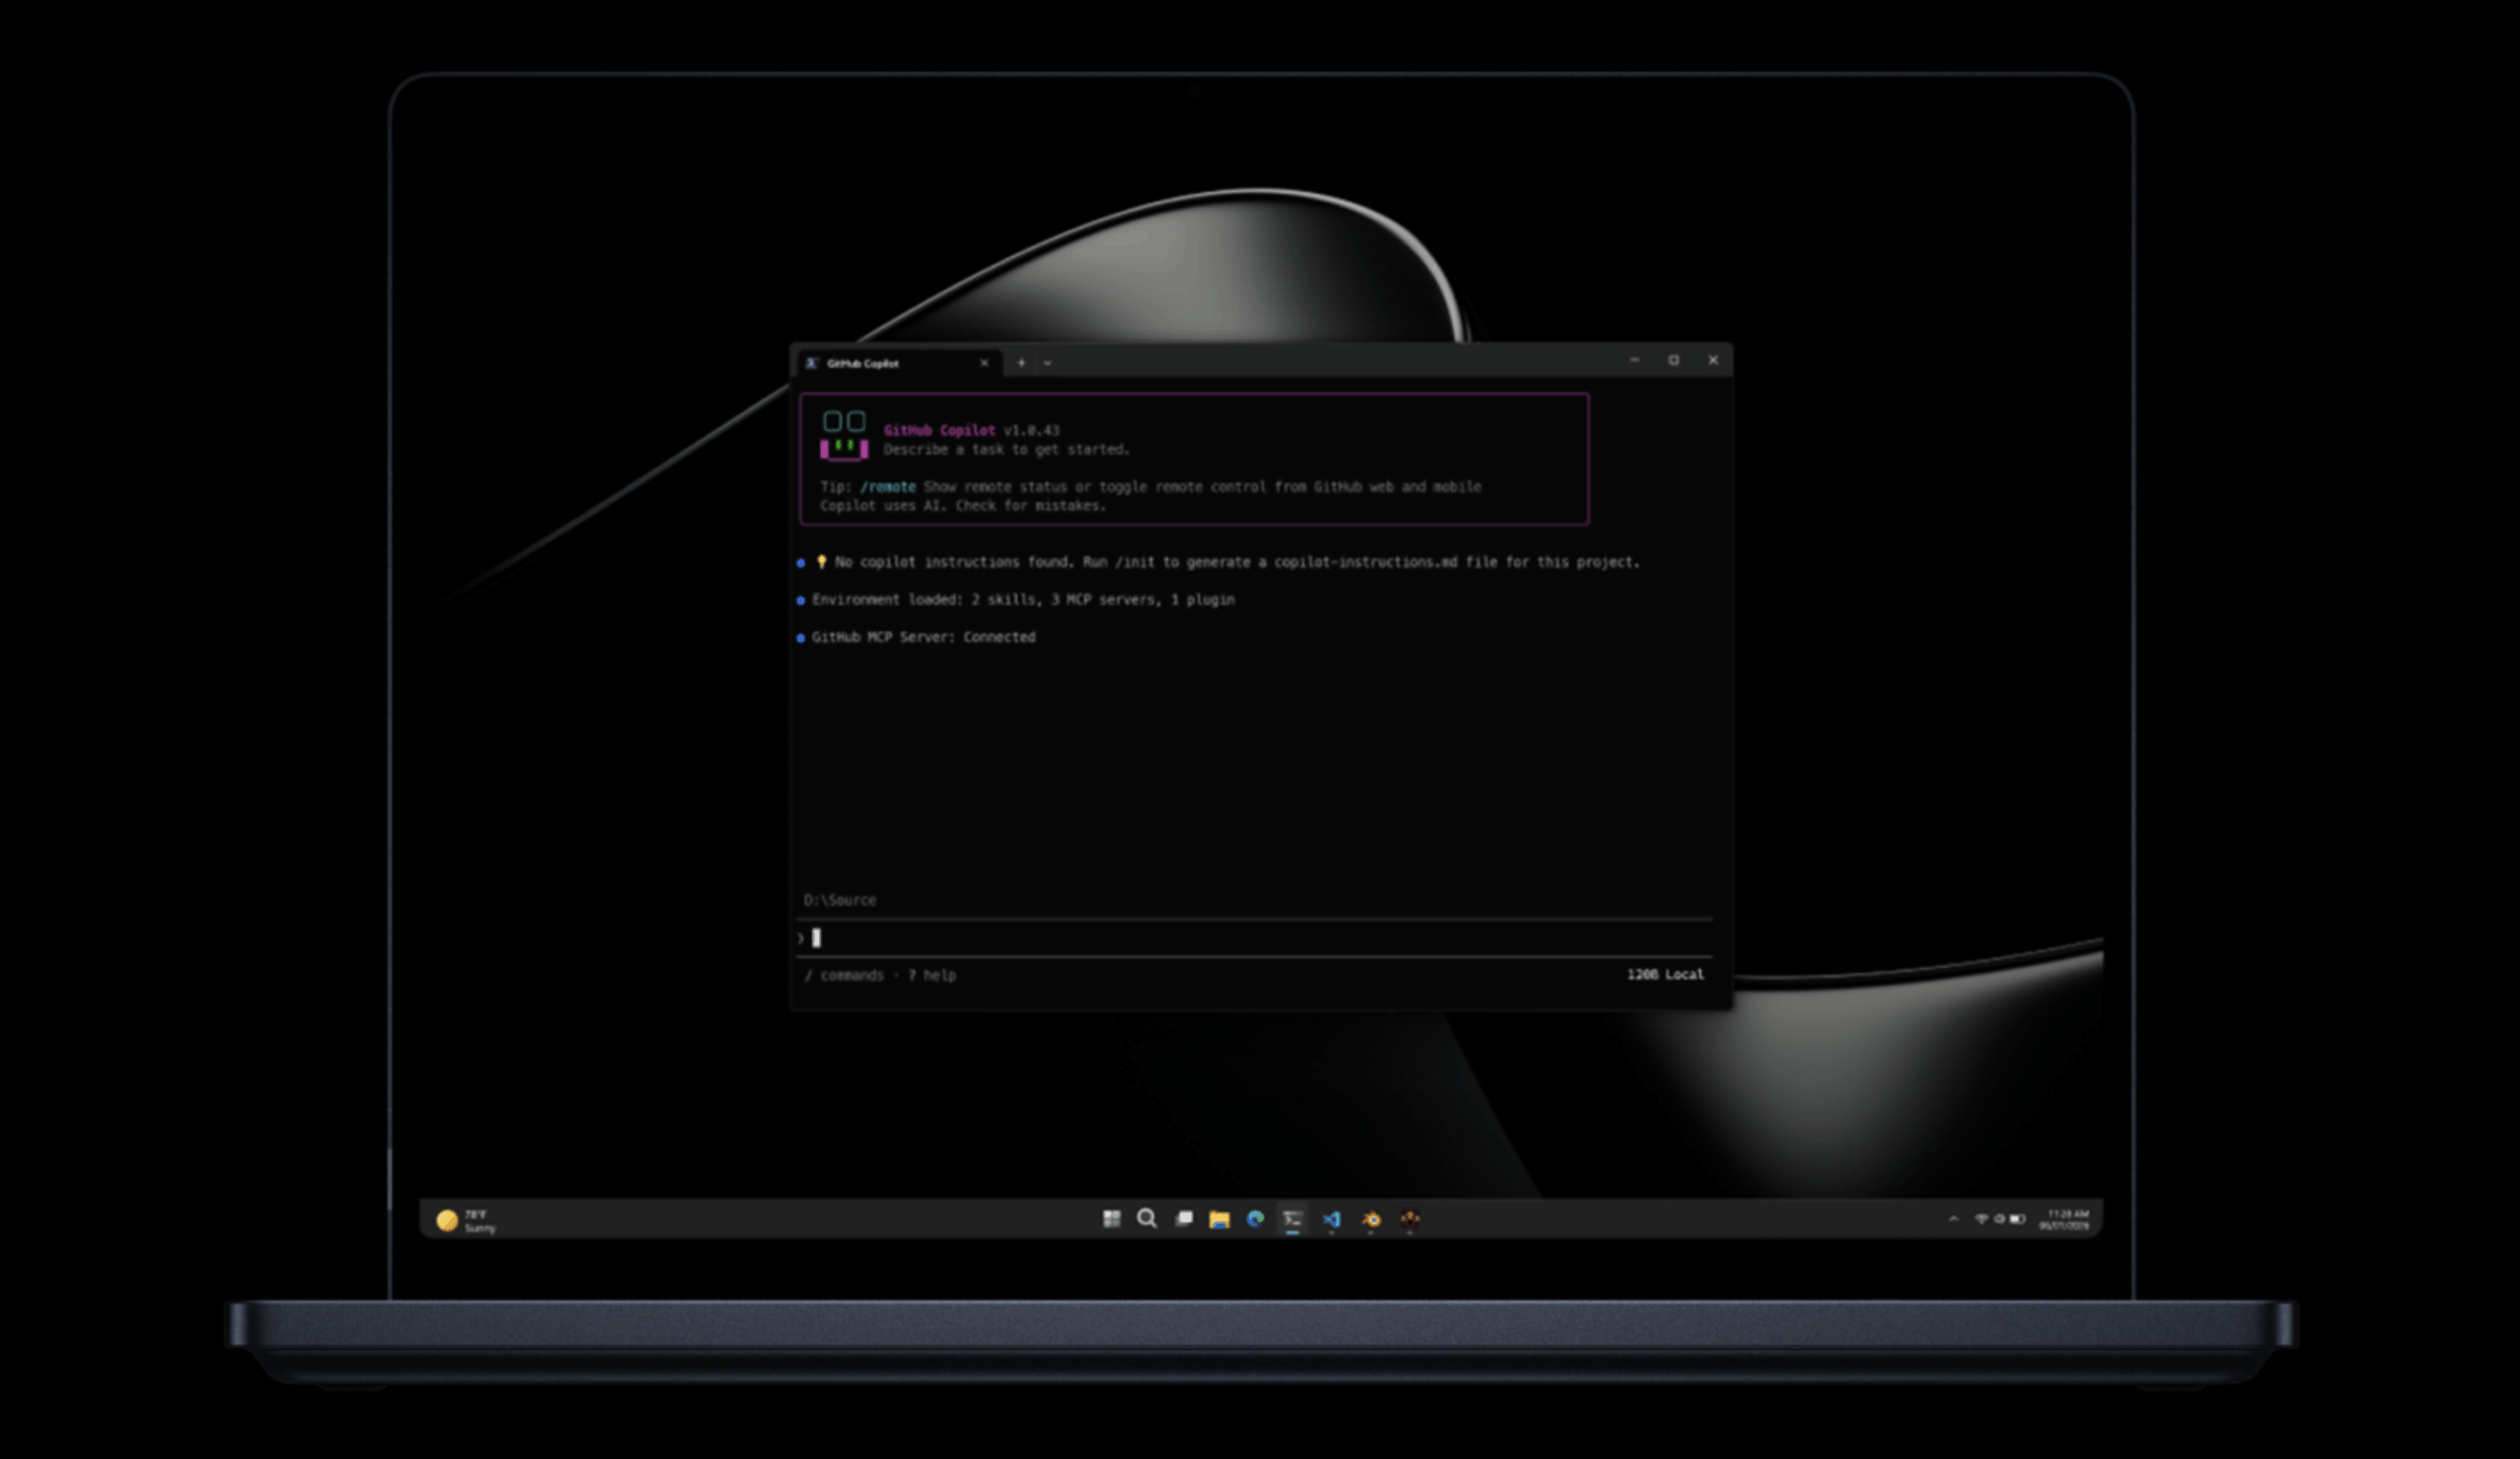Image resolution: width=2520 pixels, height=1459 pixels.
Task: Click the D:\Source working directory path
Action: pyautogui.click(x=840, y=900)
